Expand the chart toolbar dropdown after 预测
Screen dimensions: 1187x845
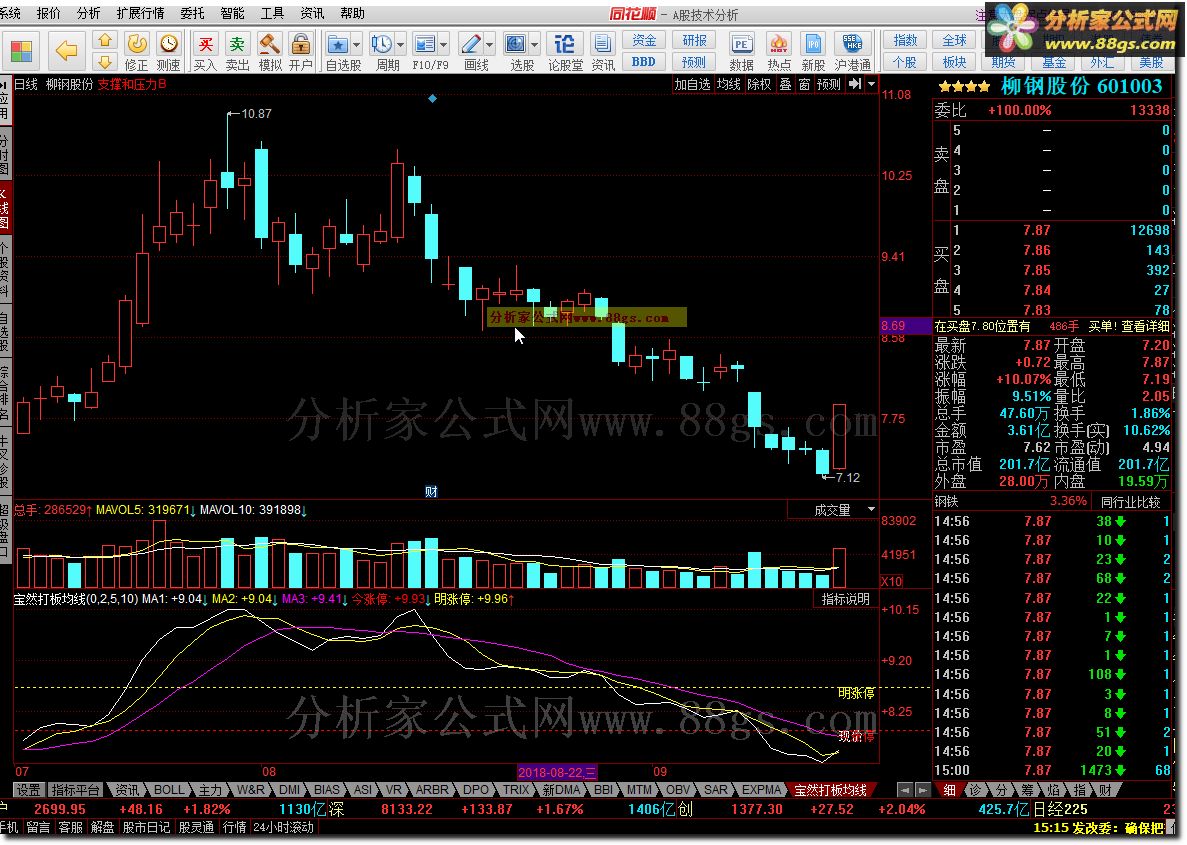[871, 84]
